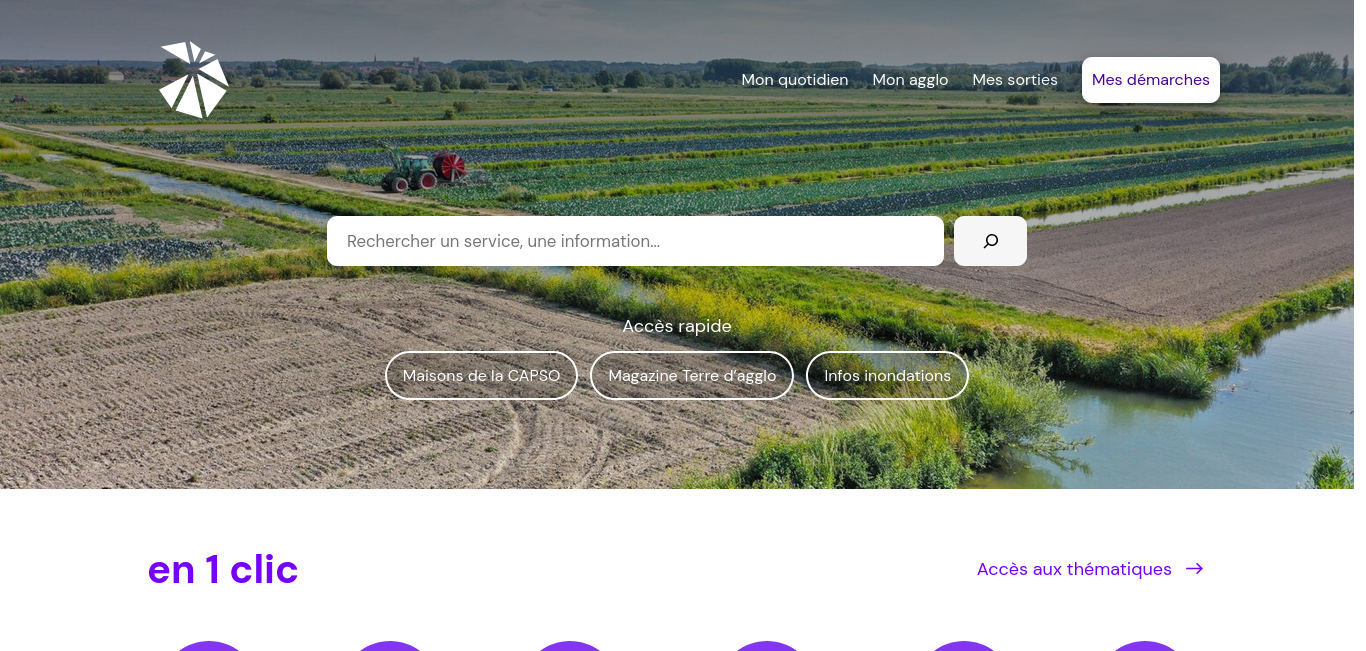Click the Accès rapide label

pos(677,326)
